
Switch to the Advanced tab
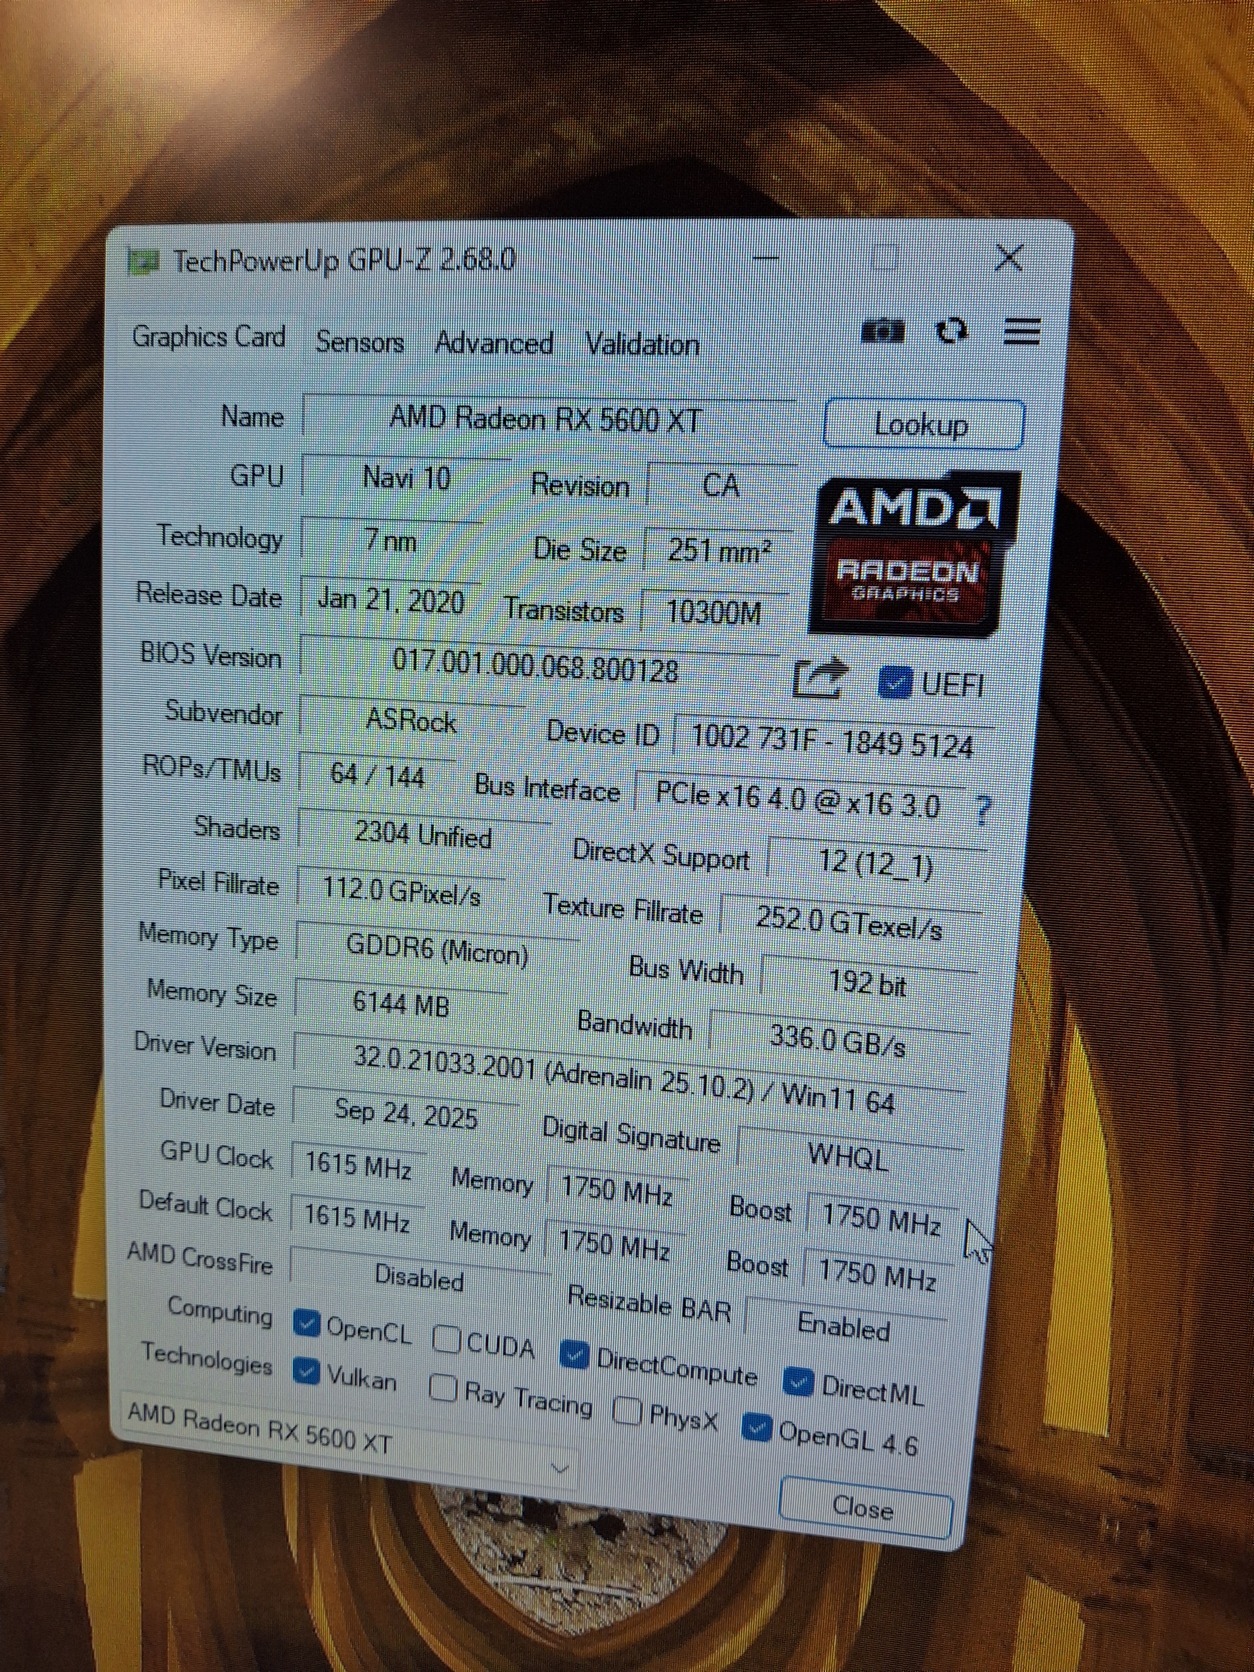click(494, 343)
